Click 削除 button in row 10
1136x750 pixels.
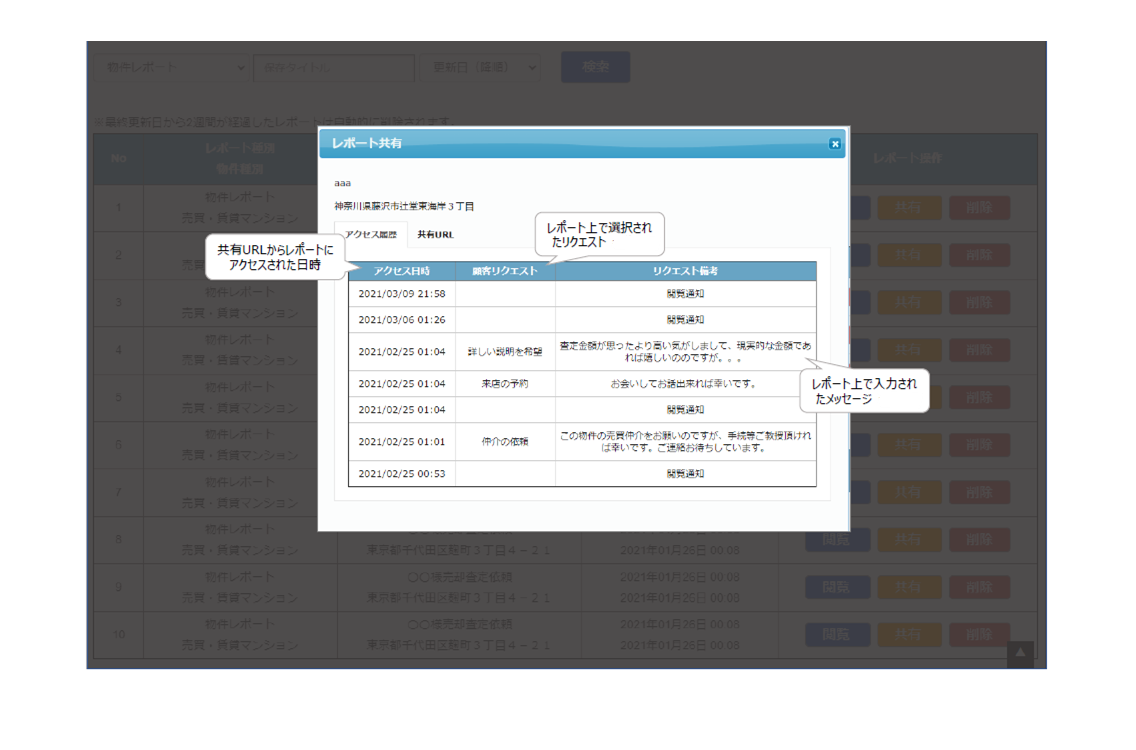click(979, 634)
